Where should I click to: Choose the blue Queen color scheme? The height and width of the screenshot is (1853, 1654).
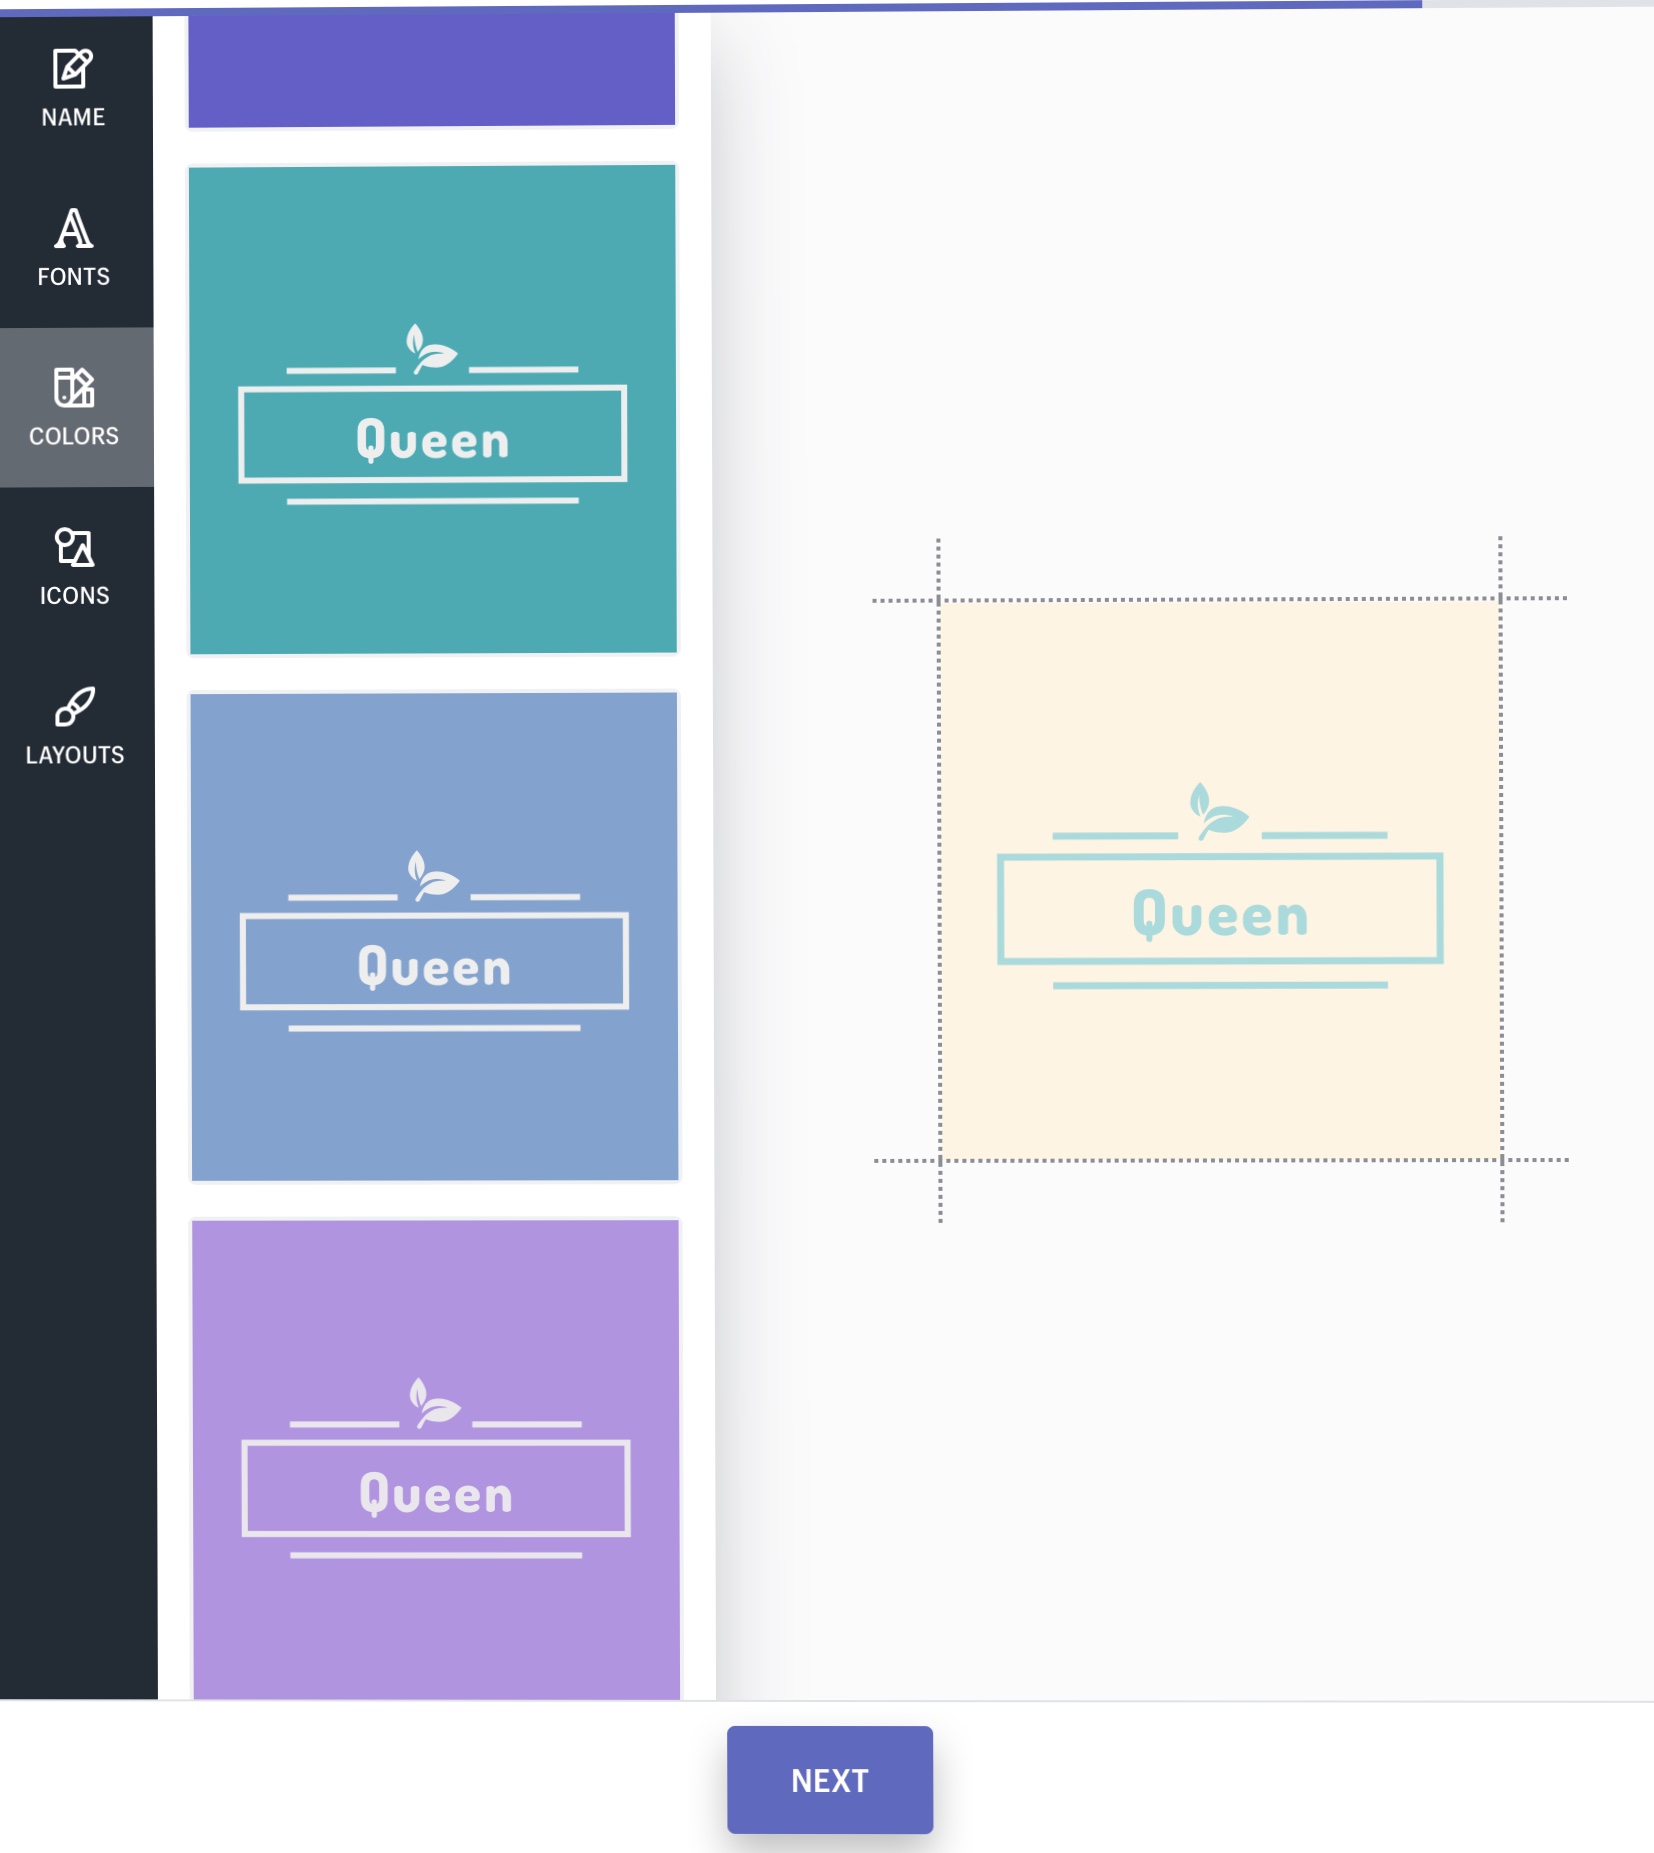click(434, 937)
